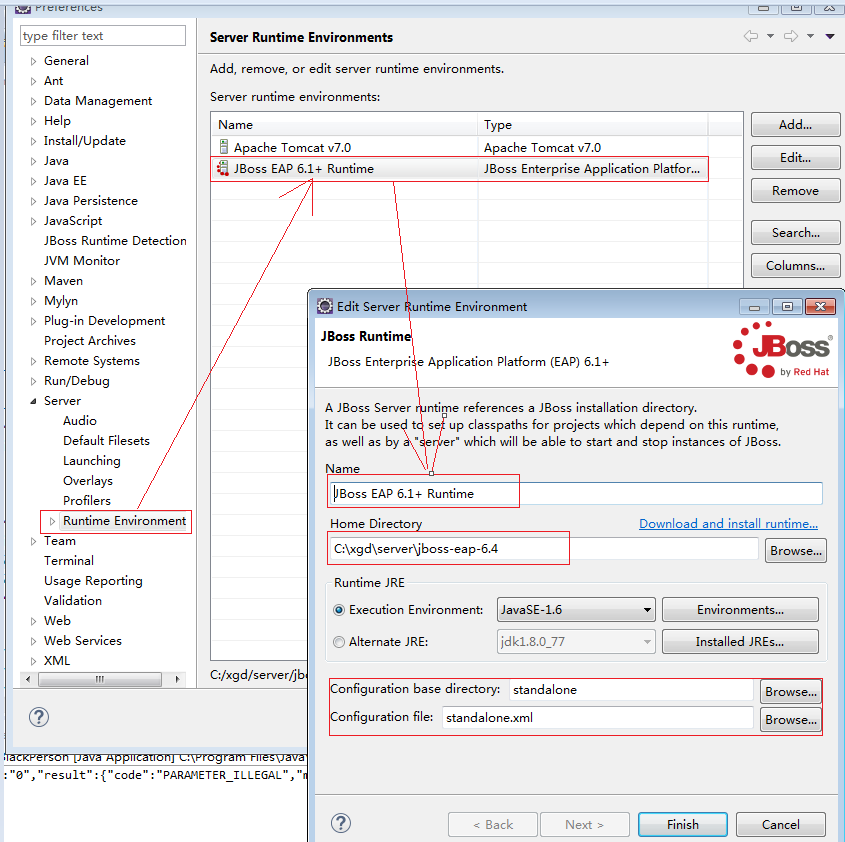Click the help icon in Edit Server Runtime dialog
The height and width of the screenshot is (842, 845).
click(341, 823)
